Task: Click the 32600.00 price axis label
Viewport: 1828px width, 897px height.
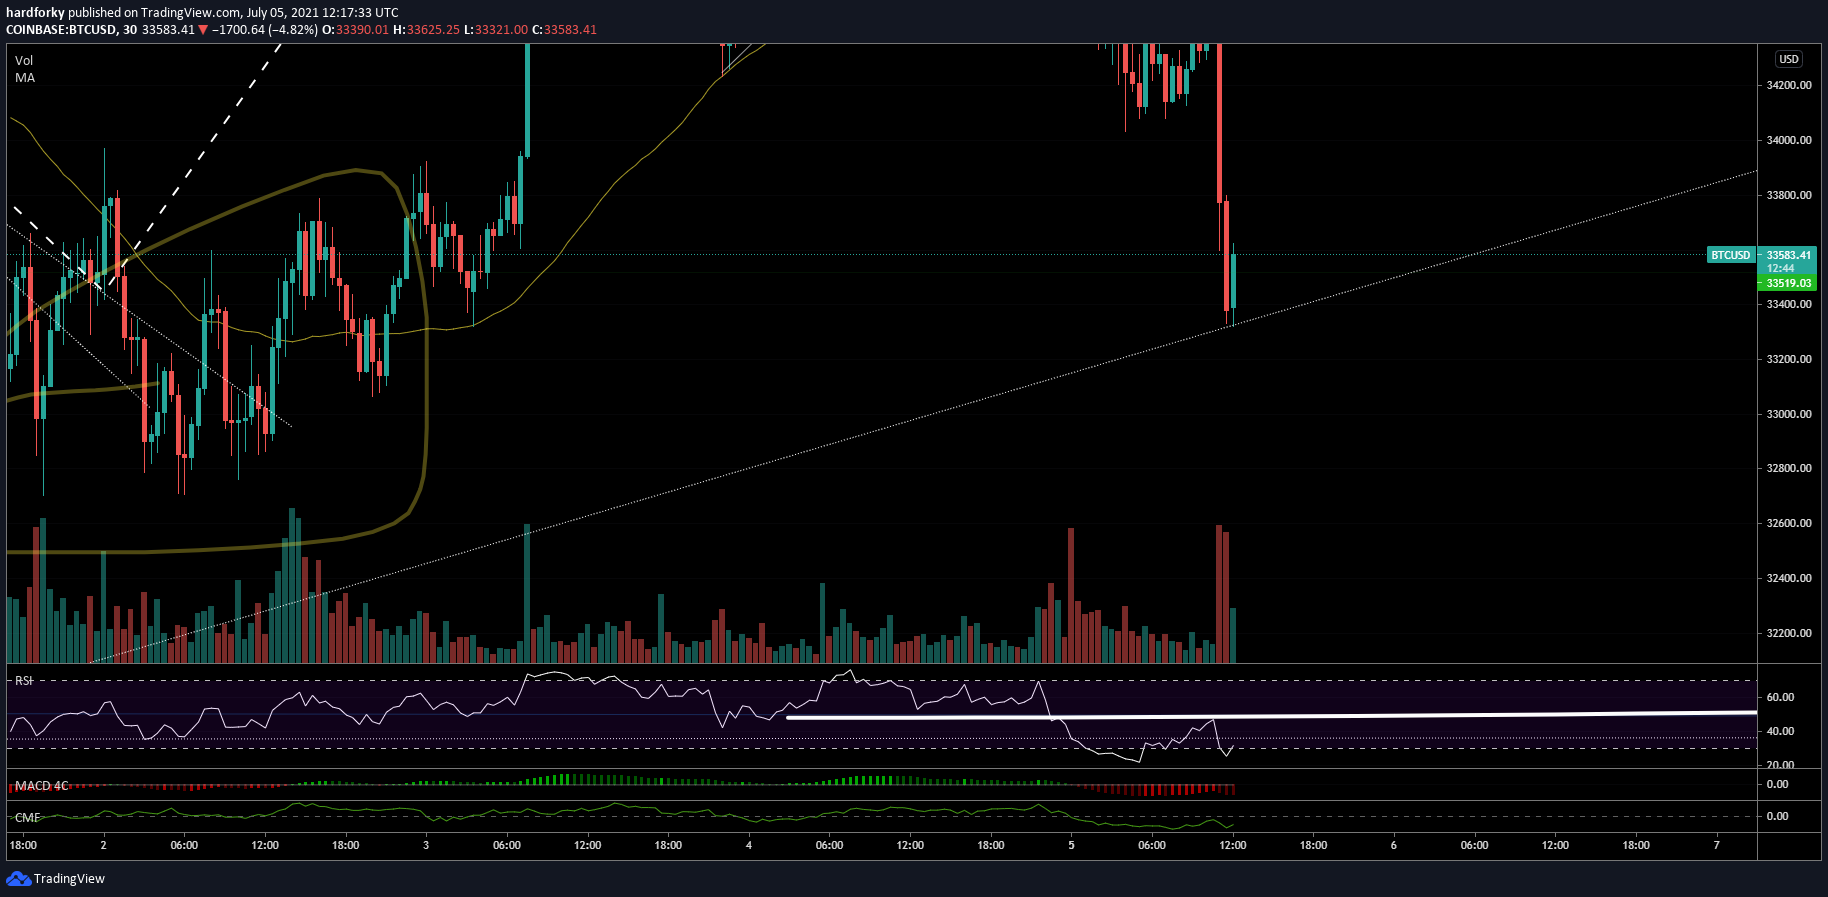Action: click(x=1789, y=523)
